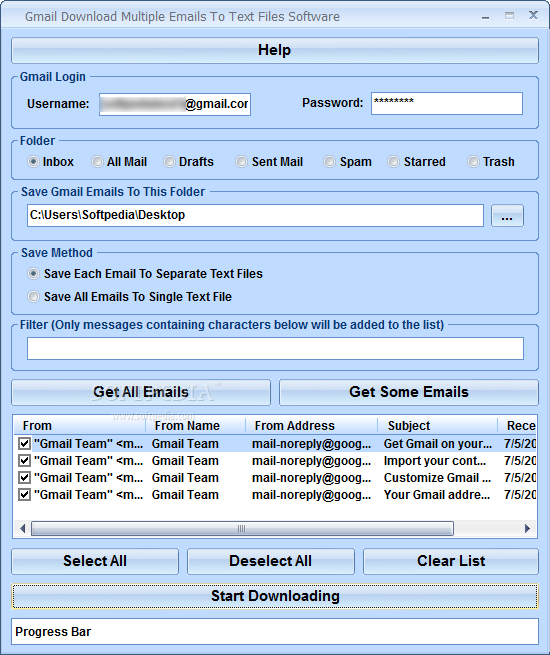Viewport: 550px width, 655px height.
Task: Click right arrow of list scrollbar
Action: pos(527,529)
